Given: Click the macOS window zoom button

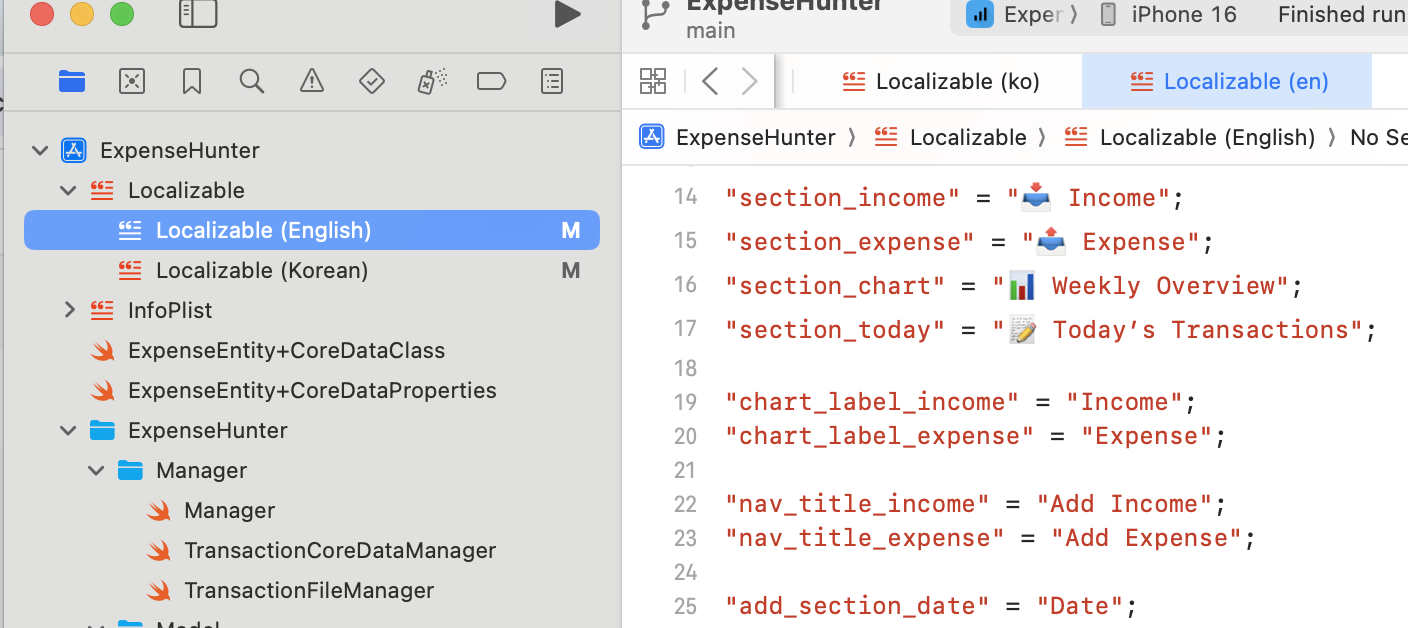Looking at the screenshot, I should 121,14.
